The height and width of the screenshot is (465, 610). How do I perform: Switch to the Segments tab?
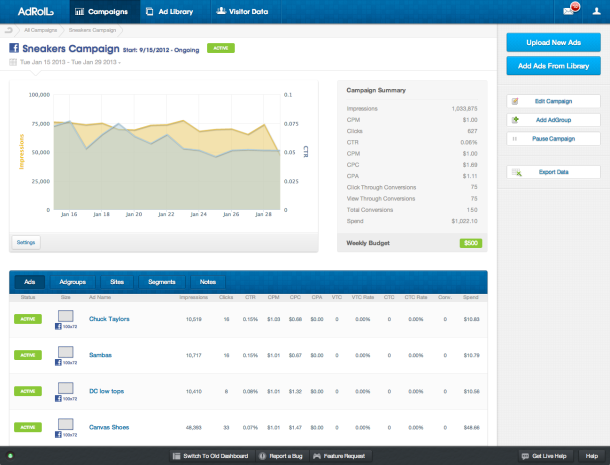click(x=162, y=282)
